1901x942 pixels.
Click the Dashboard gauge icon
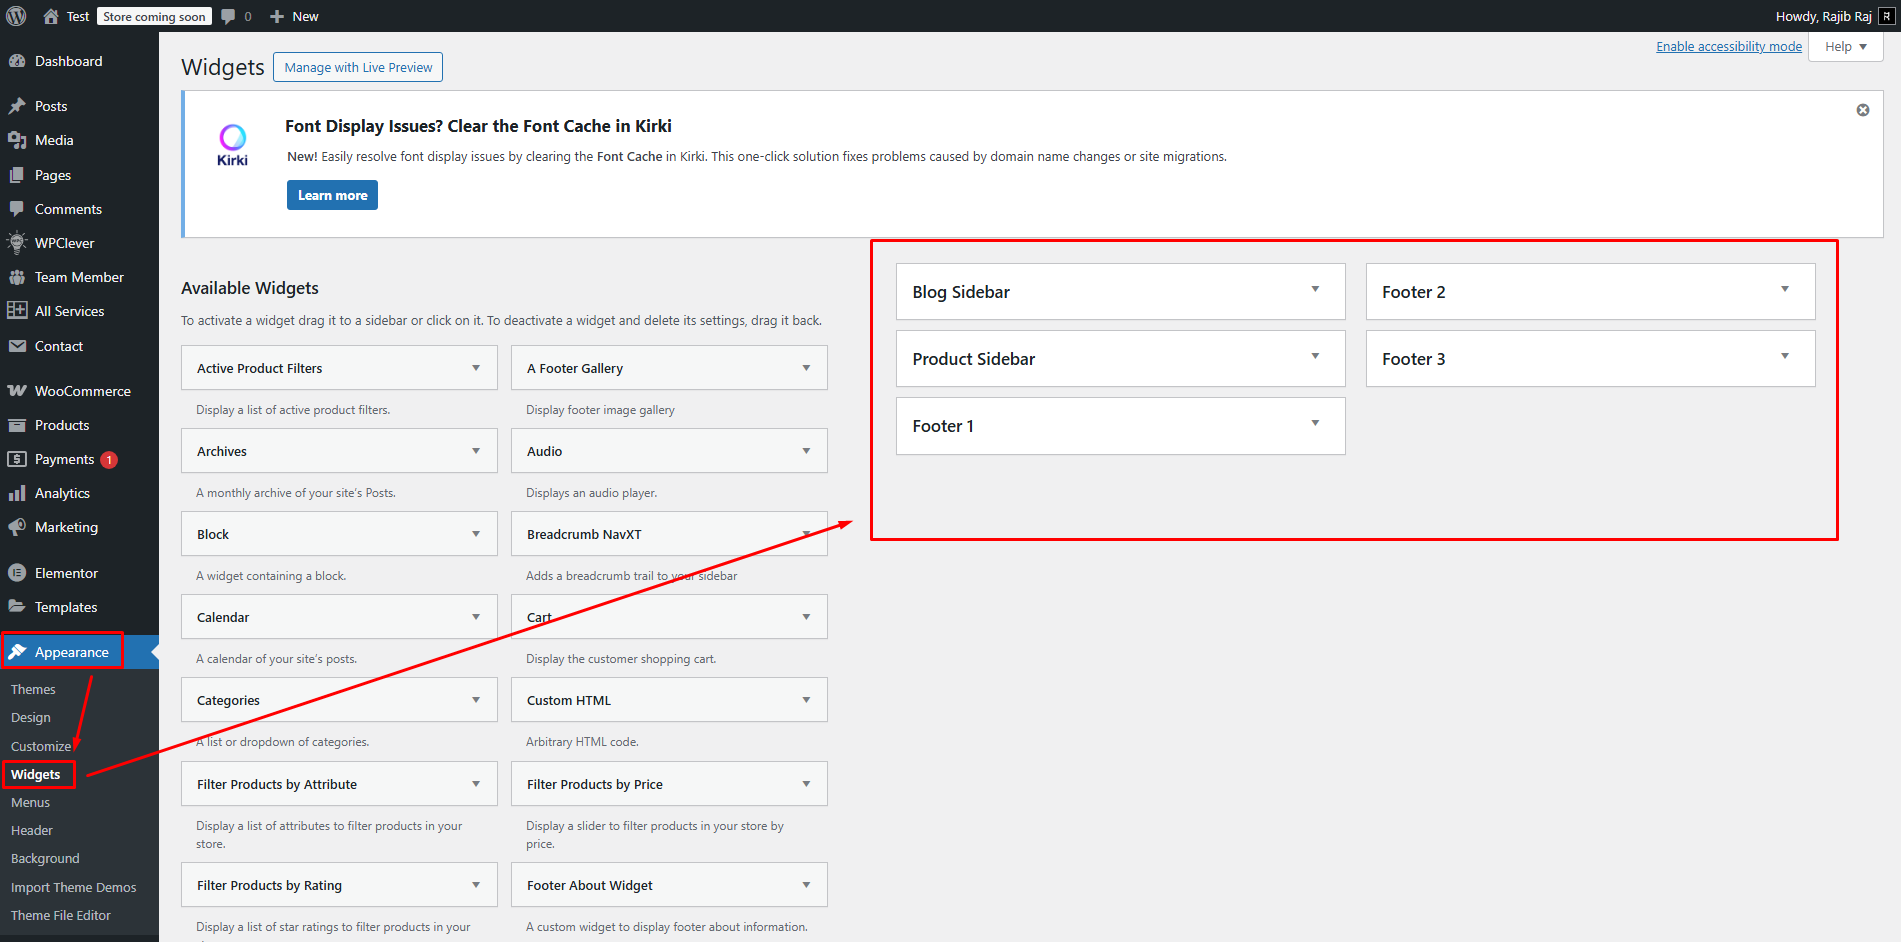tap(17, 61)
